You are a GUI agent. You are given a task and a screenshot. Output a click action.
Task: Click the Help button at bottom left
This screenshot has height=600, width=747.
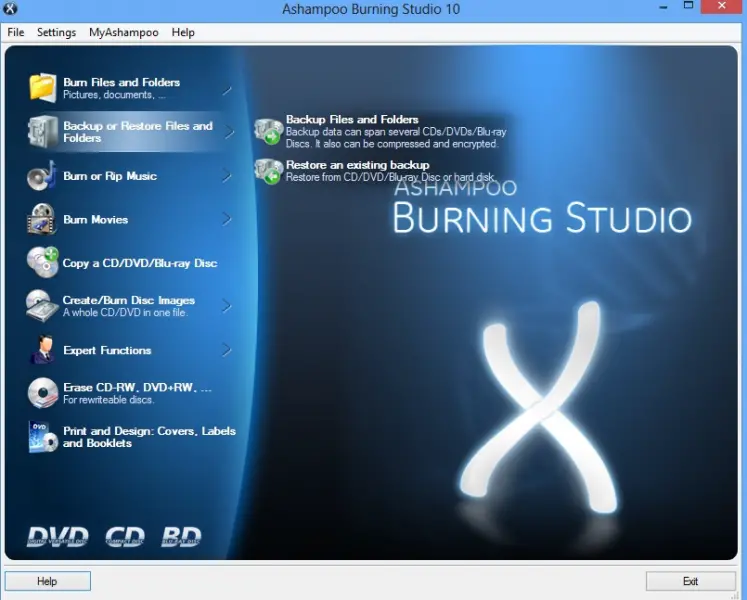pos(48,581)
